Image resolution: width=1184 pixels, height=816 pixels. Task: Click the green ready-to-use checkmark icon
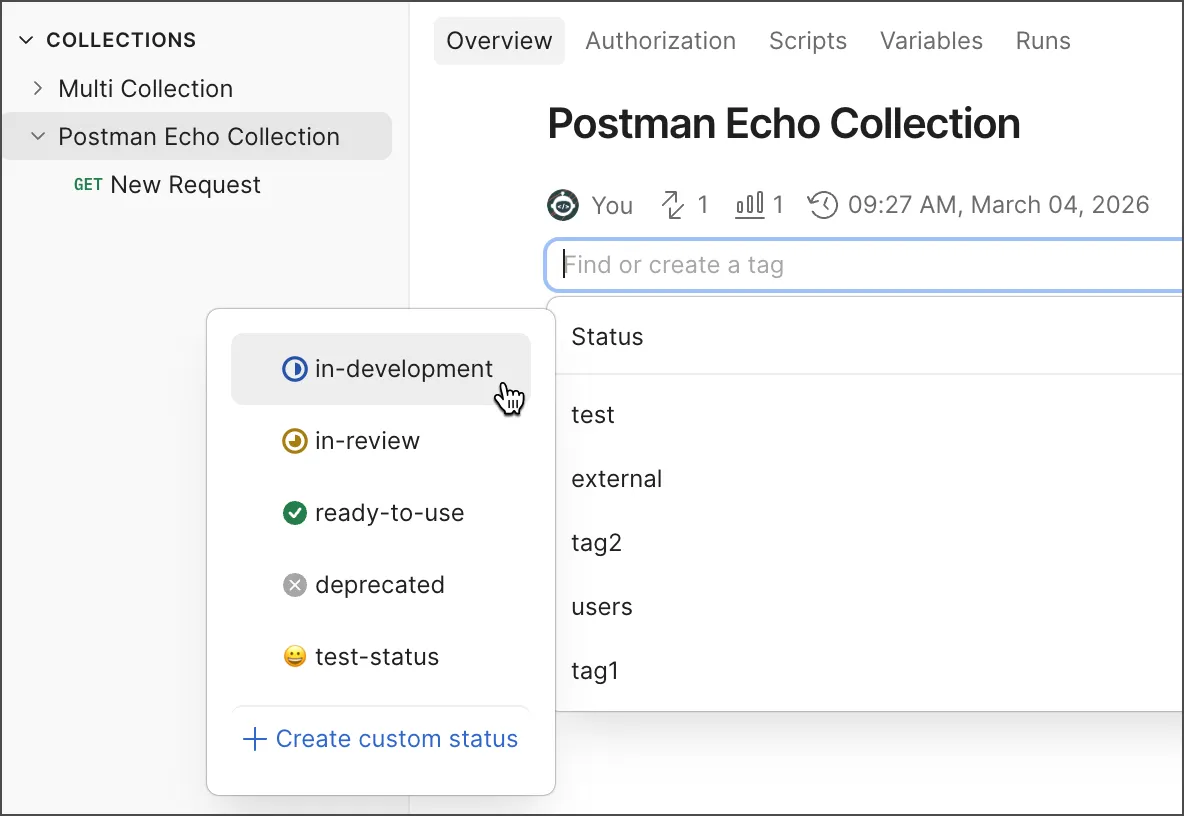coord(294,513)
